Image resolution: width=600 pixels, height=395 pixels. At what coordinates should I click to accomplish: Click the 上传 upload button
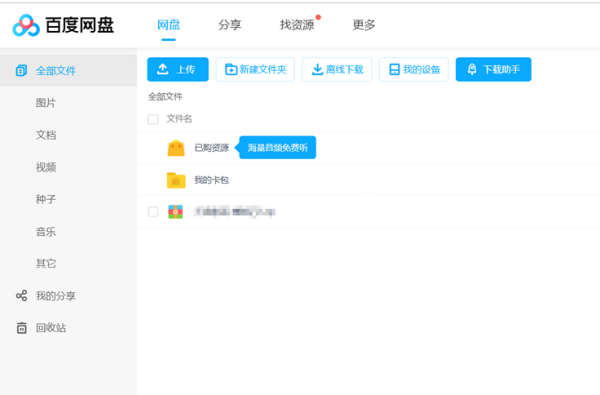tap(178, 69)
